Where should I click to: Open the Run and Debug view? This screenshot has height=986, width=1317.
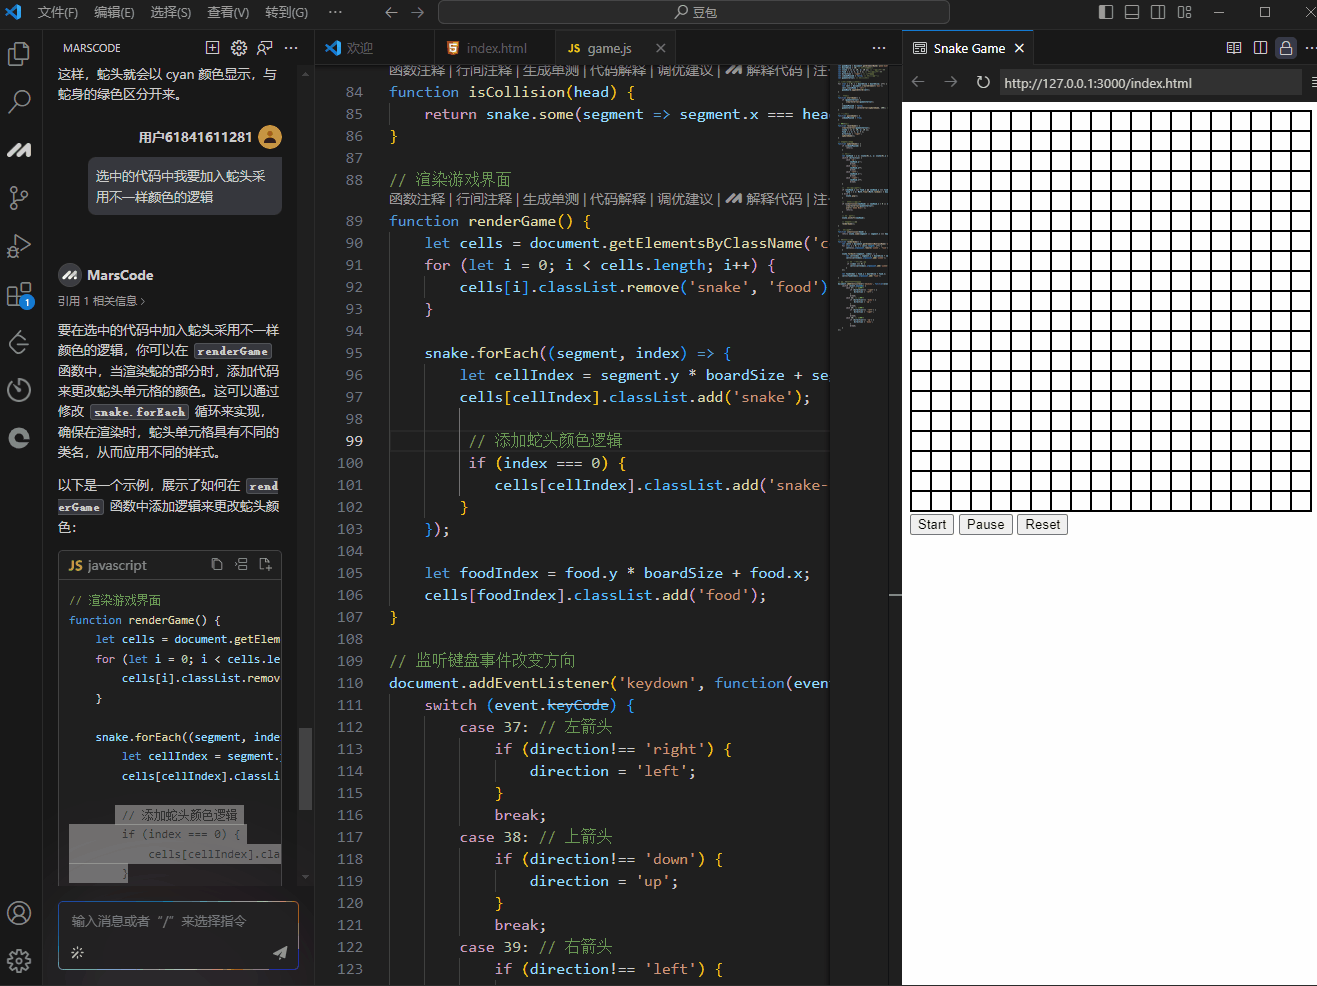point(19,246)
